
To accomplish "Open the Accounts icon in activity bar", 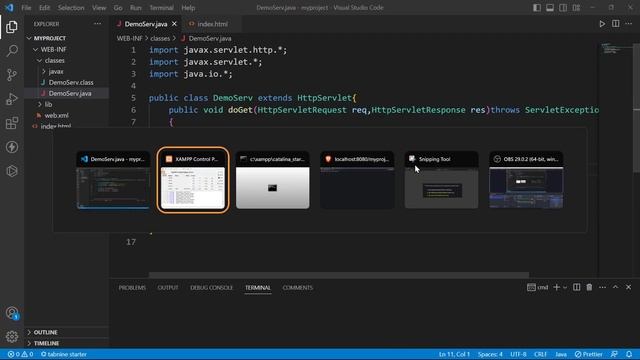I will 12,313.
